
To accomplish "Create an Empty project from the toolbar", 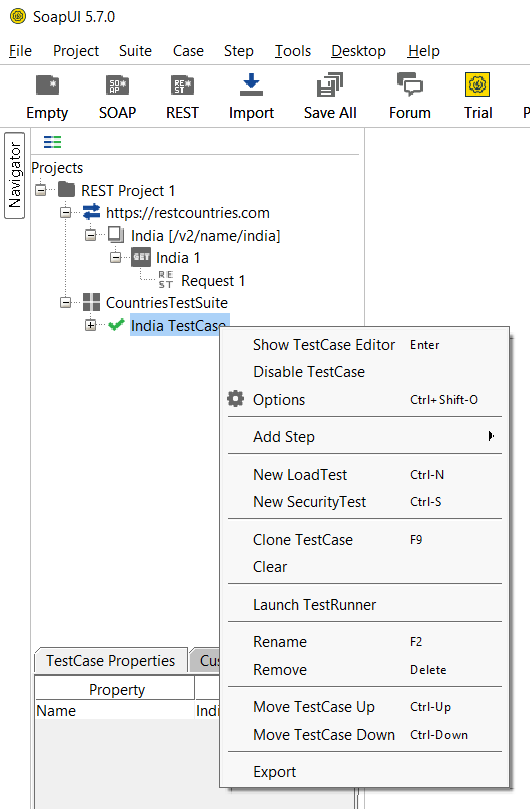I will pos(47,97).
